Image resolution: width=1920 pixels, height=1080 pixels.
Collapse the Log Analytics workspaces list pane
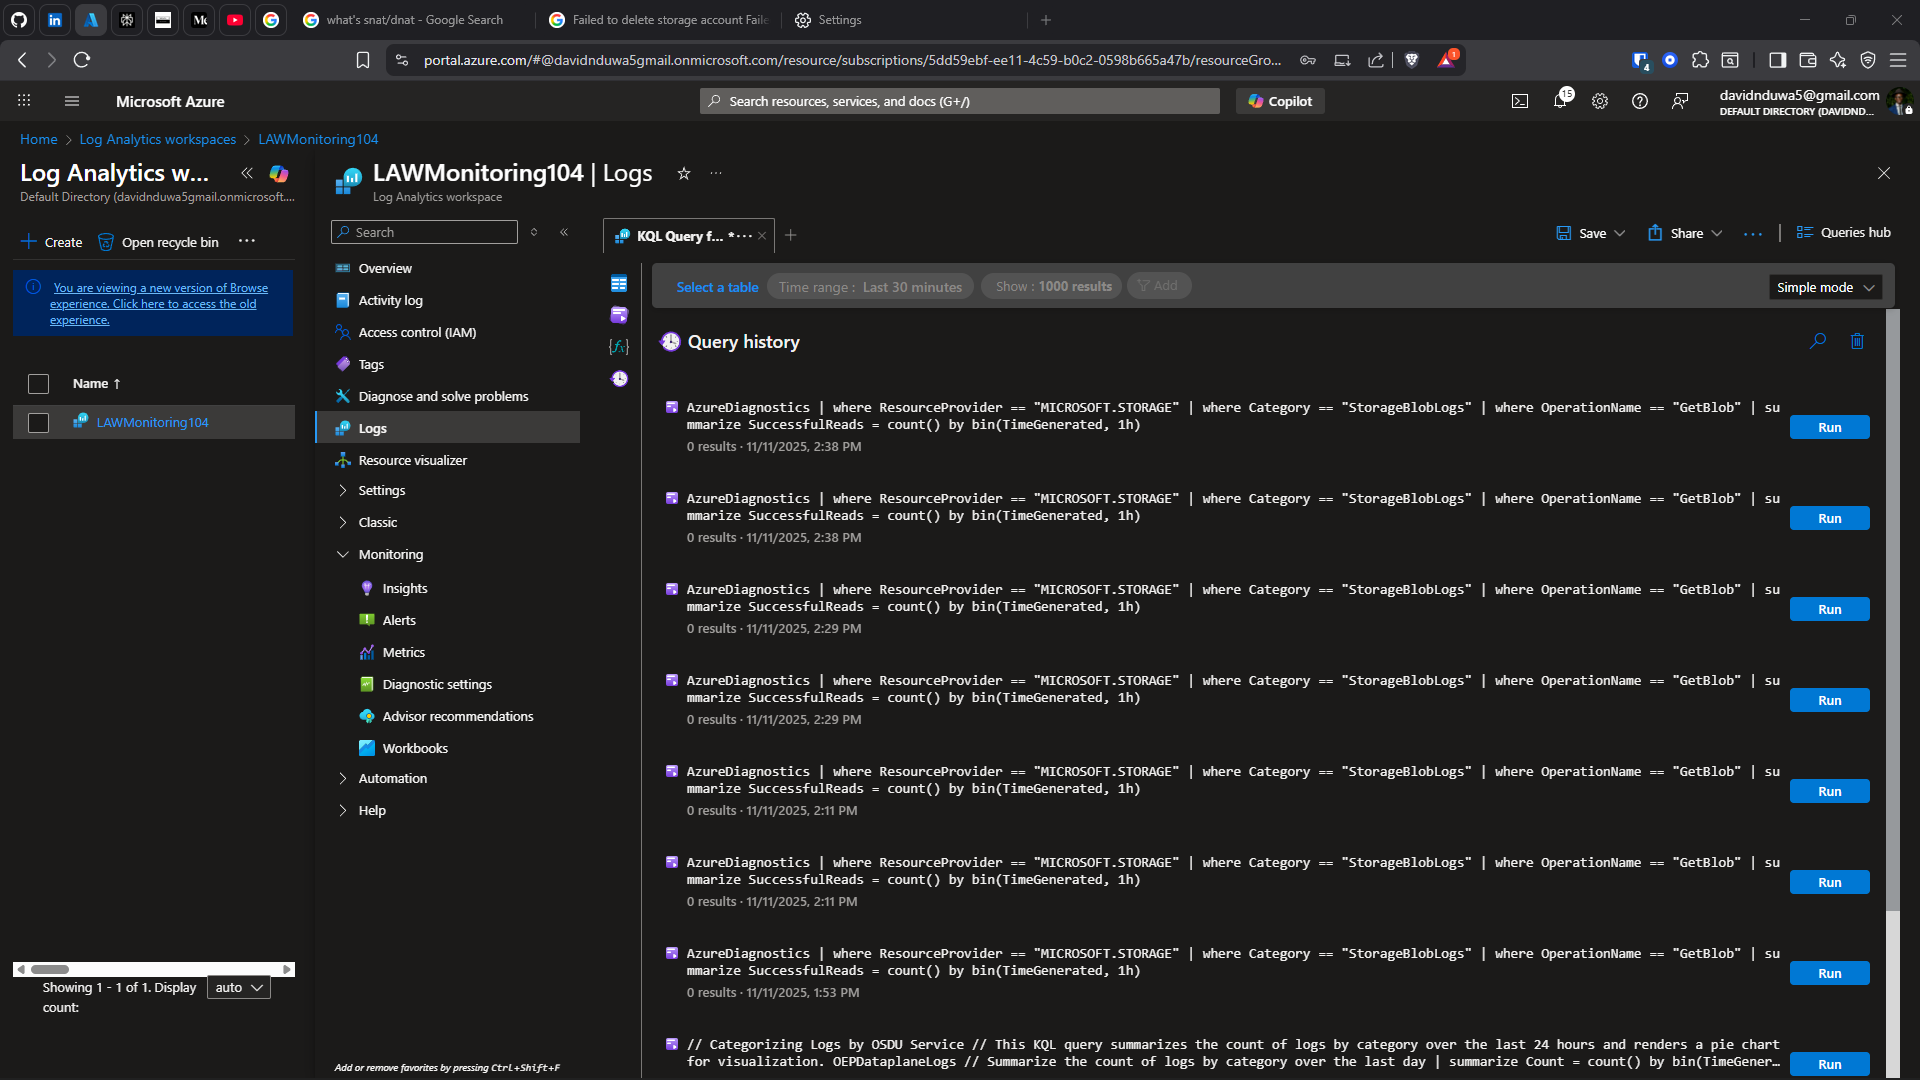(x=247, y=173)
